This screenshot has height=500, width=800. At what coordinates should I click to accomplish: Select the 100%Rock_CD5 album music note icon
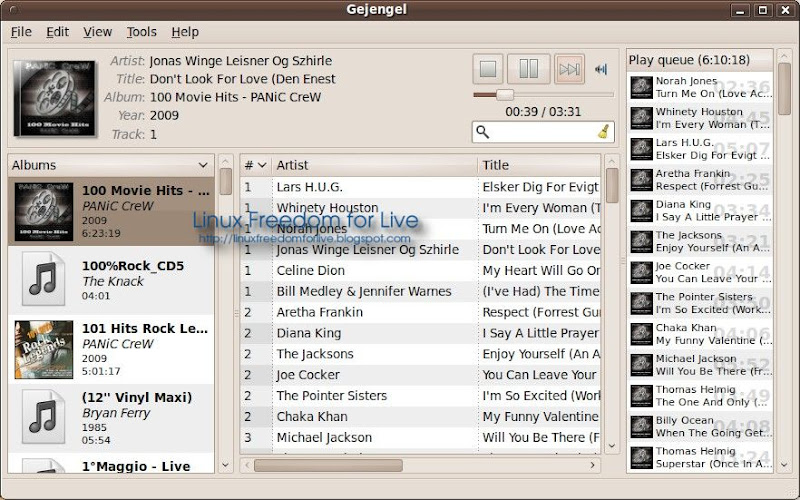[43, 280]
